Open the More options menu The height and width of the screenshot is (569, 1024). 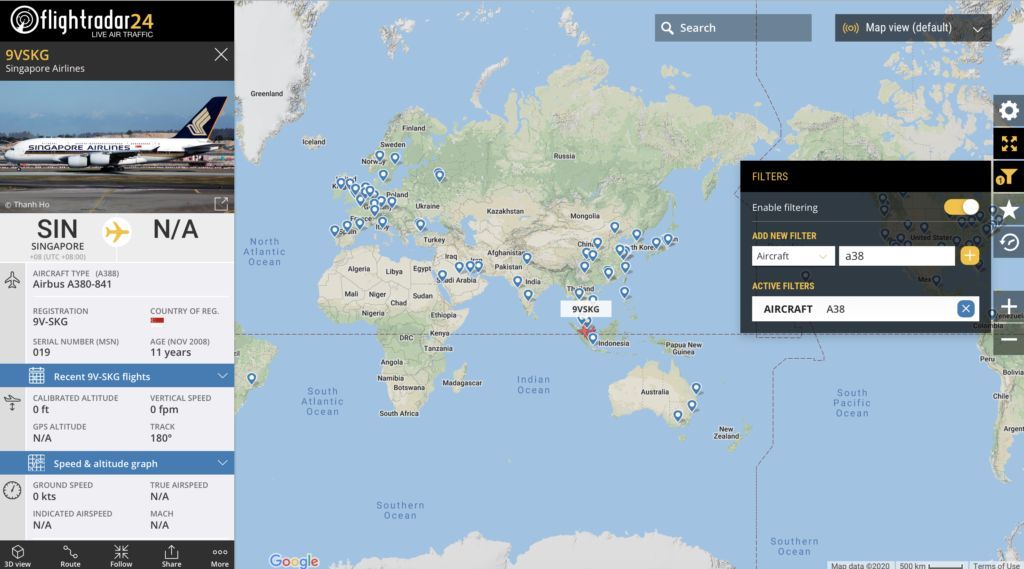click(219, 556)
